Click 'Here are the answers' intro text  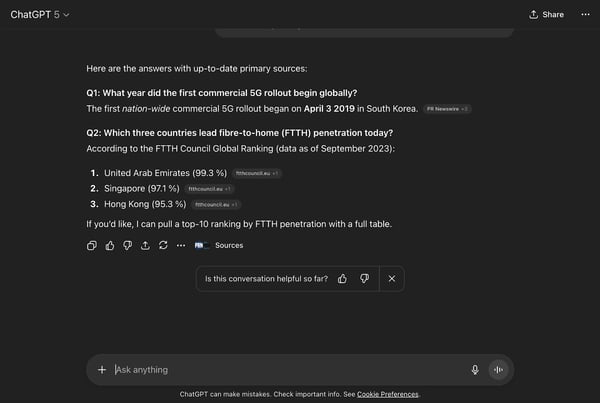coord(197,69)
